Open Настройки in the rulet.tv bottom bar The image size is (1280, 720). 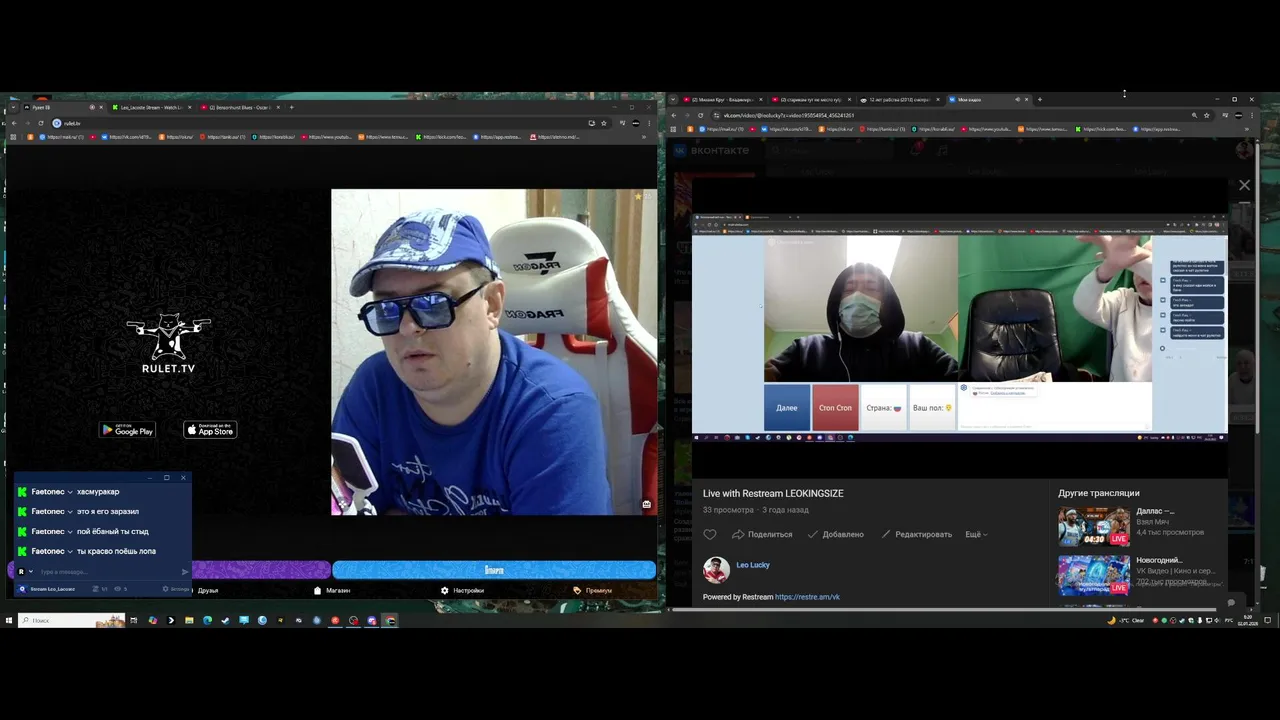tap(462, 590)
